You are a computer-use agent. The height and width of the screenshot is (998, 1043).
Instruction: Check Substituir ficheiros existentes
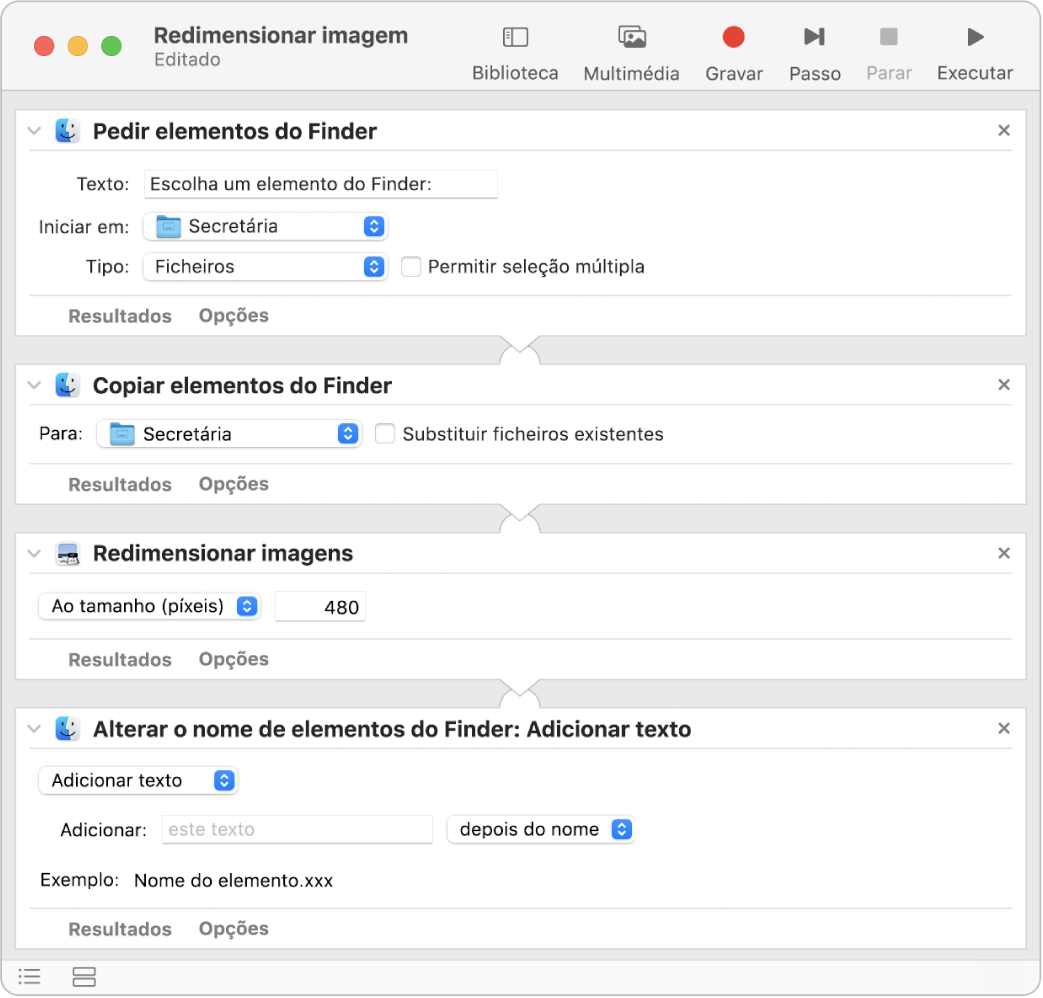pos(384,434)
